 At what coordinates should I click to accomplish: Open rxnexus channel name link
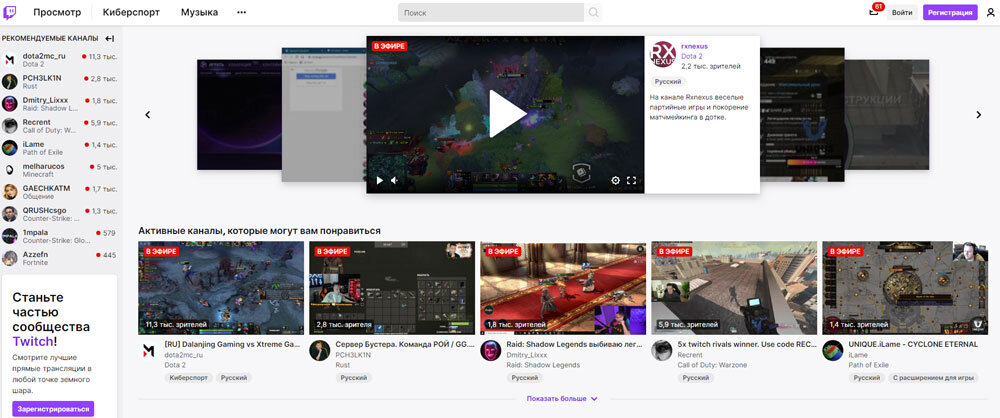[x=695, y=47]
